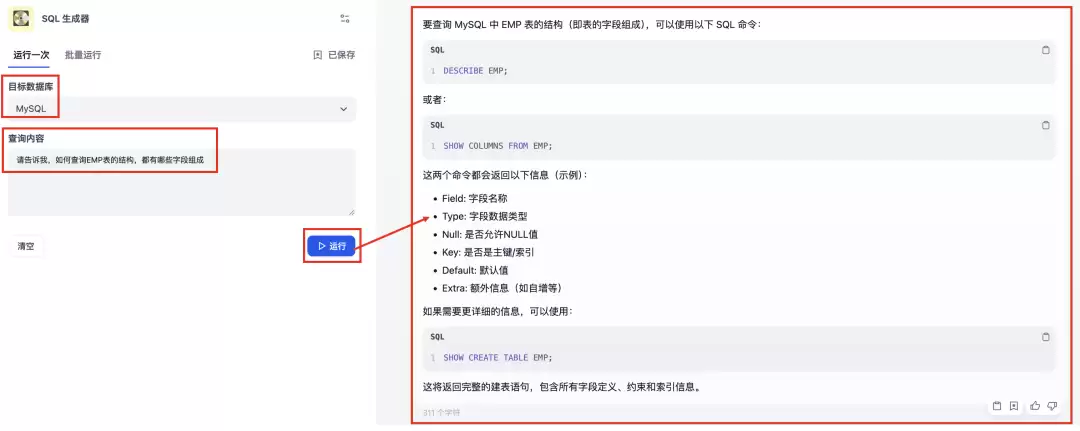
Task: Copy the SHOW COLUMNS FROM EMP code block
Action: pyautogui.click(x=1046, y=125)
